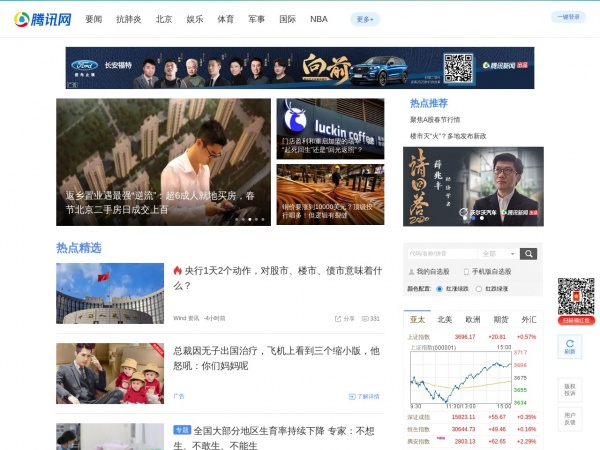Open the 要闻 navigation item
Screen dimensions: 600x450
[93, 19]
